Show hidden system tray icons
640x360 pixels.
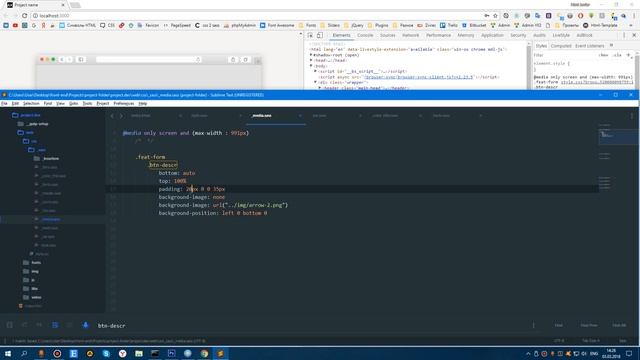tap(528, 353)
